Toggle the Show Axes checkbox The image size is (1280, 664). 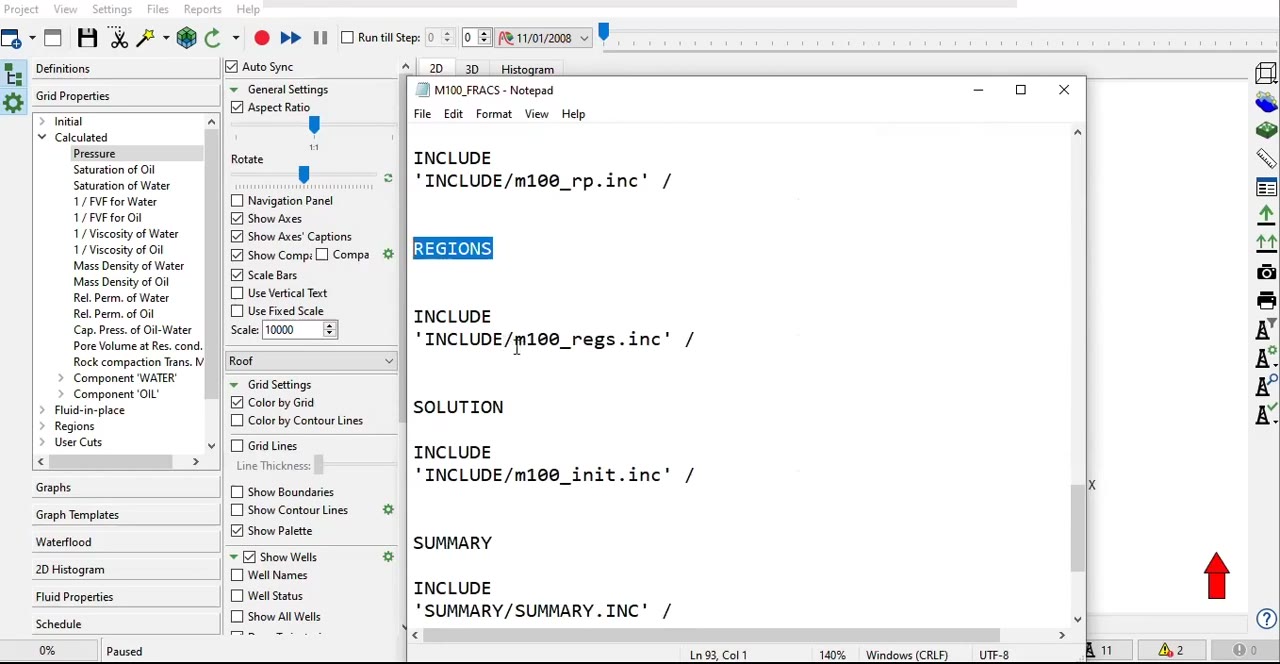click(237, 219)
